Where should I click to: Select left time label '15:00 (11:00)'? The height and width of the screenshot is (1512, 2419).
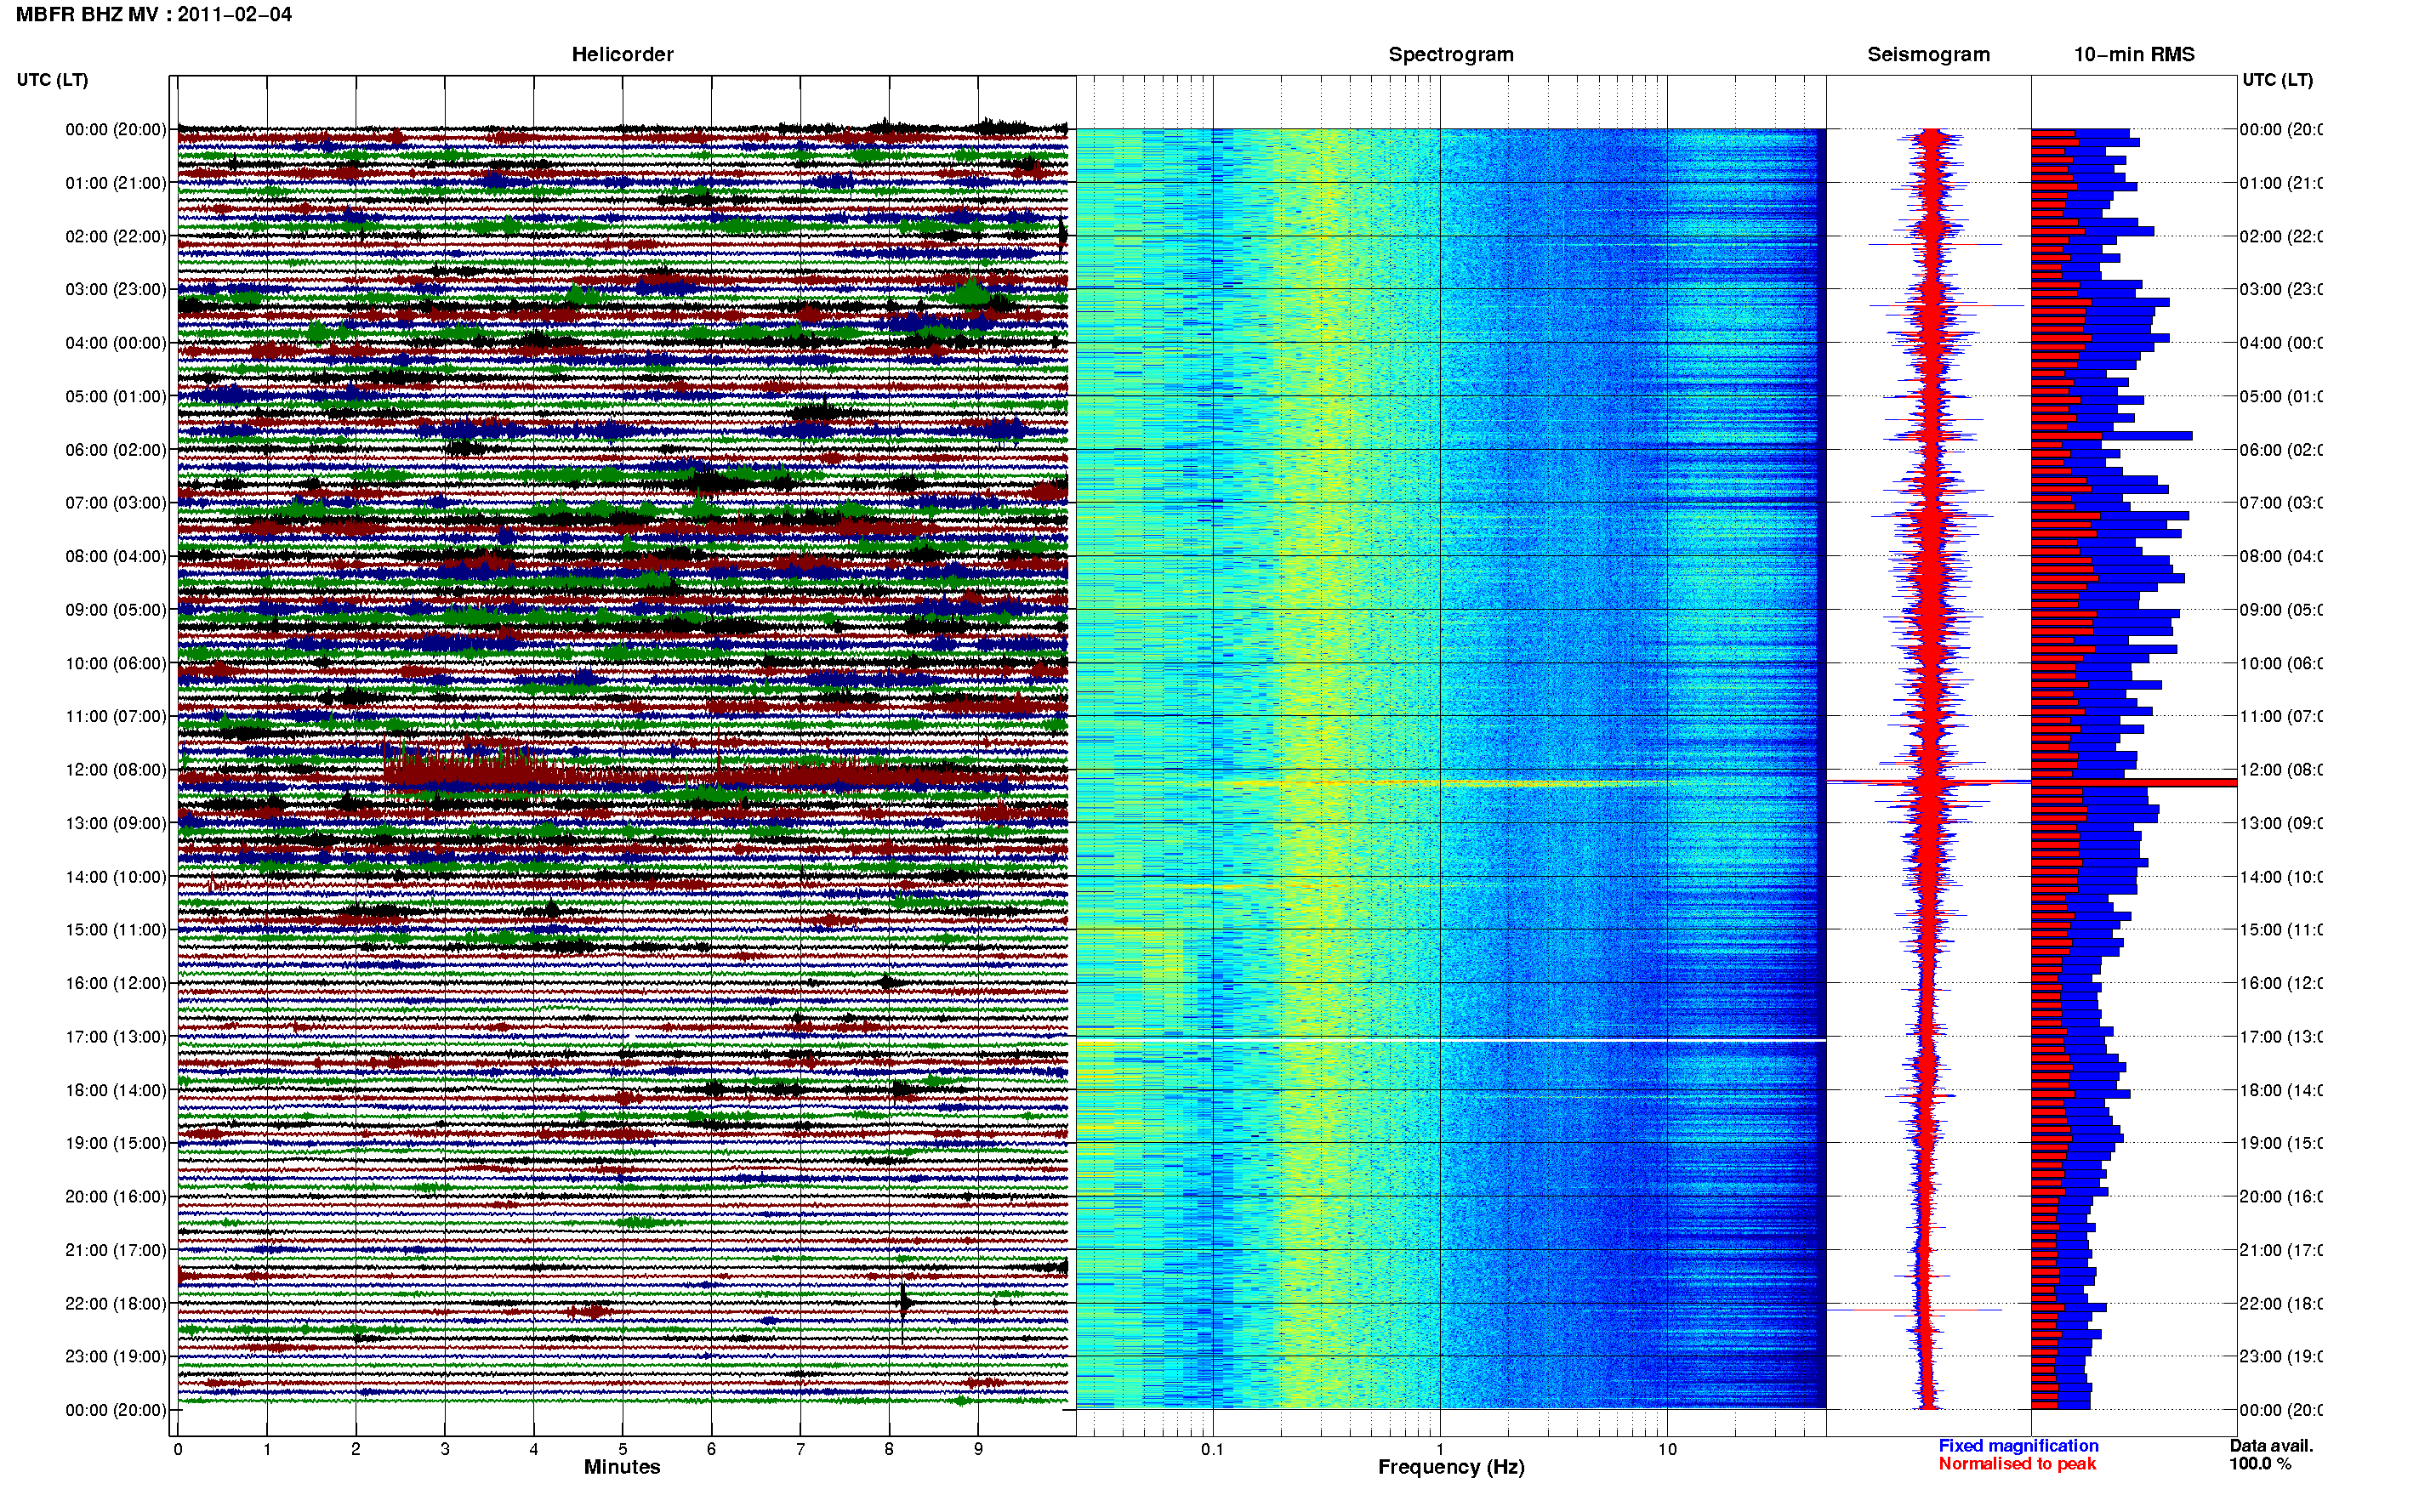(x=116, y=930)
